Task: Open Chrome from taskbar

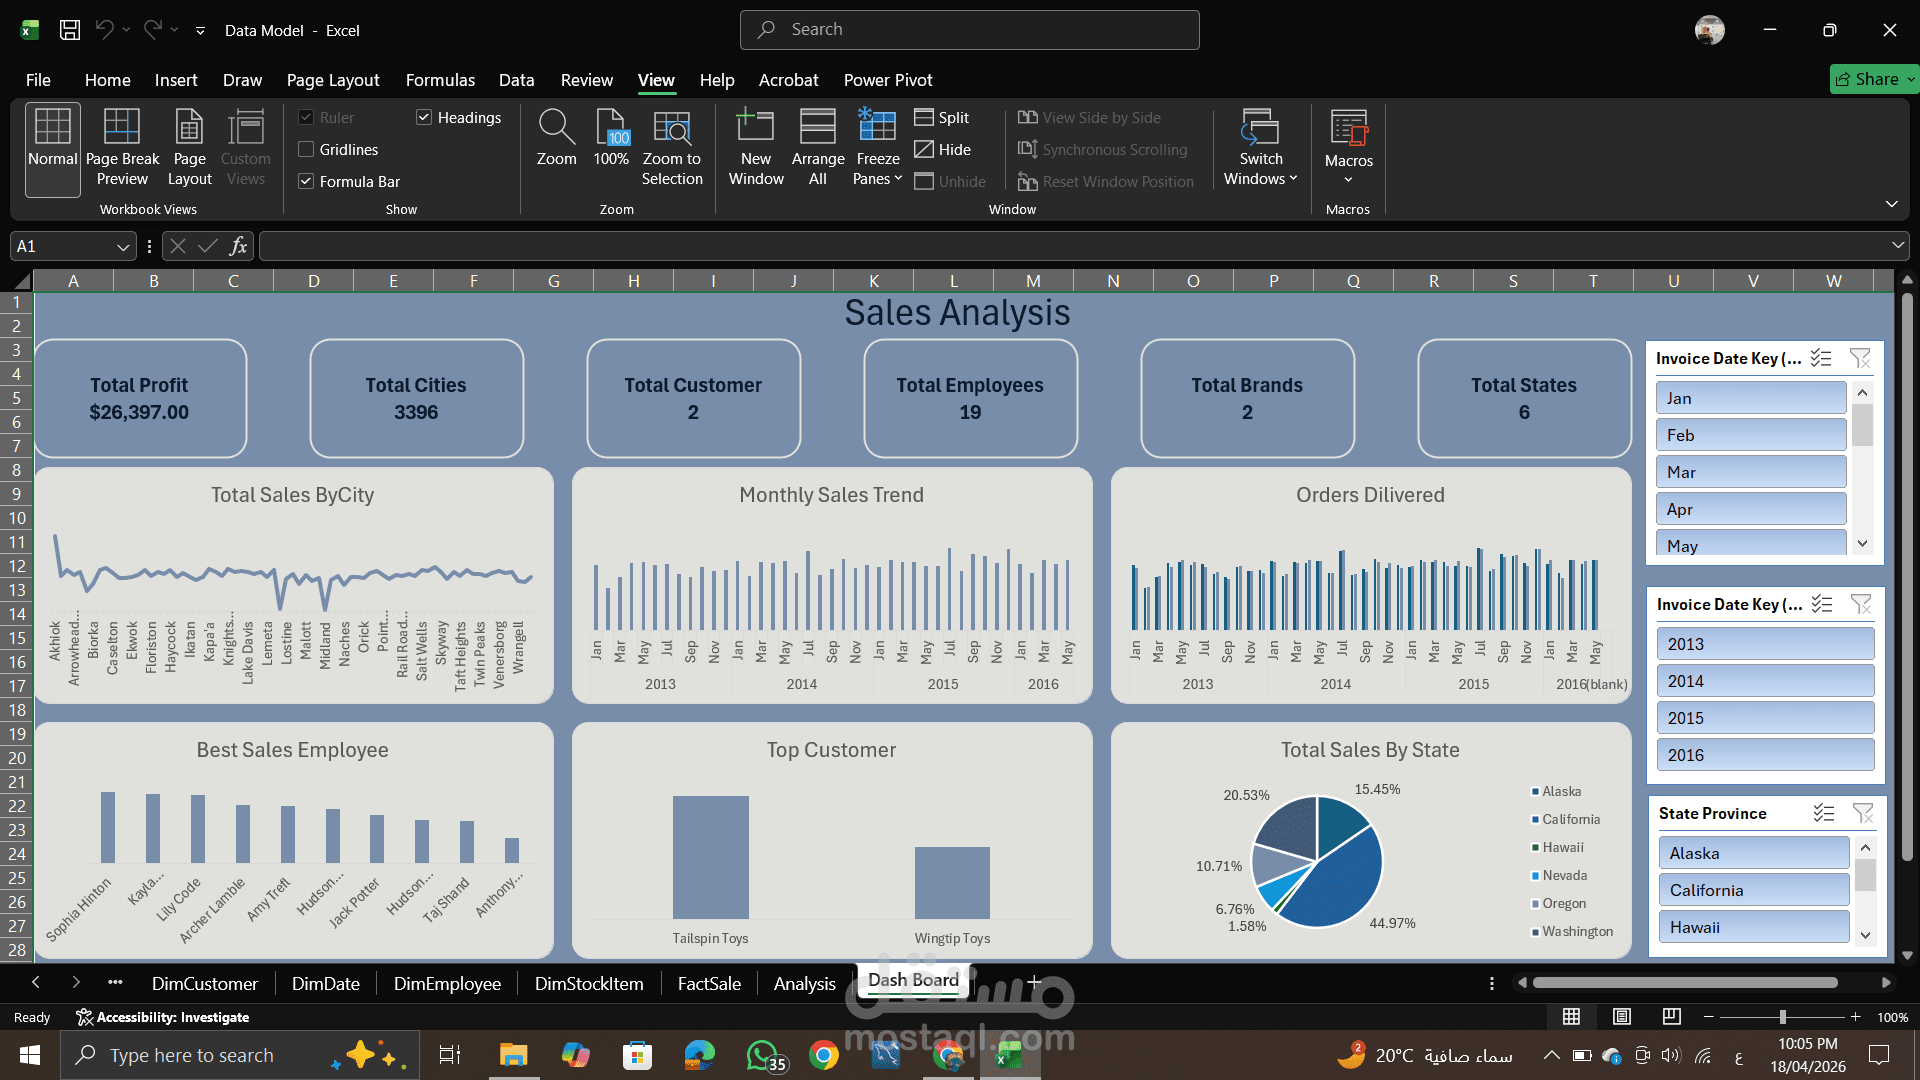Action: 824,1055
